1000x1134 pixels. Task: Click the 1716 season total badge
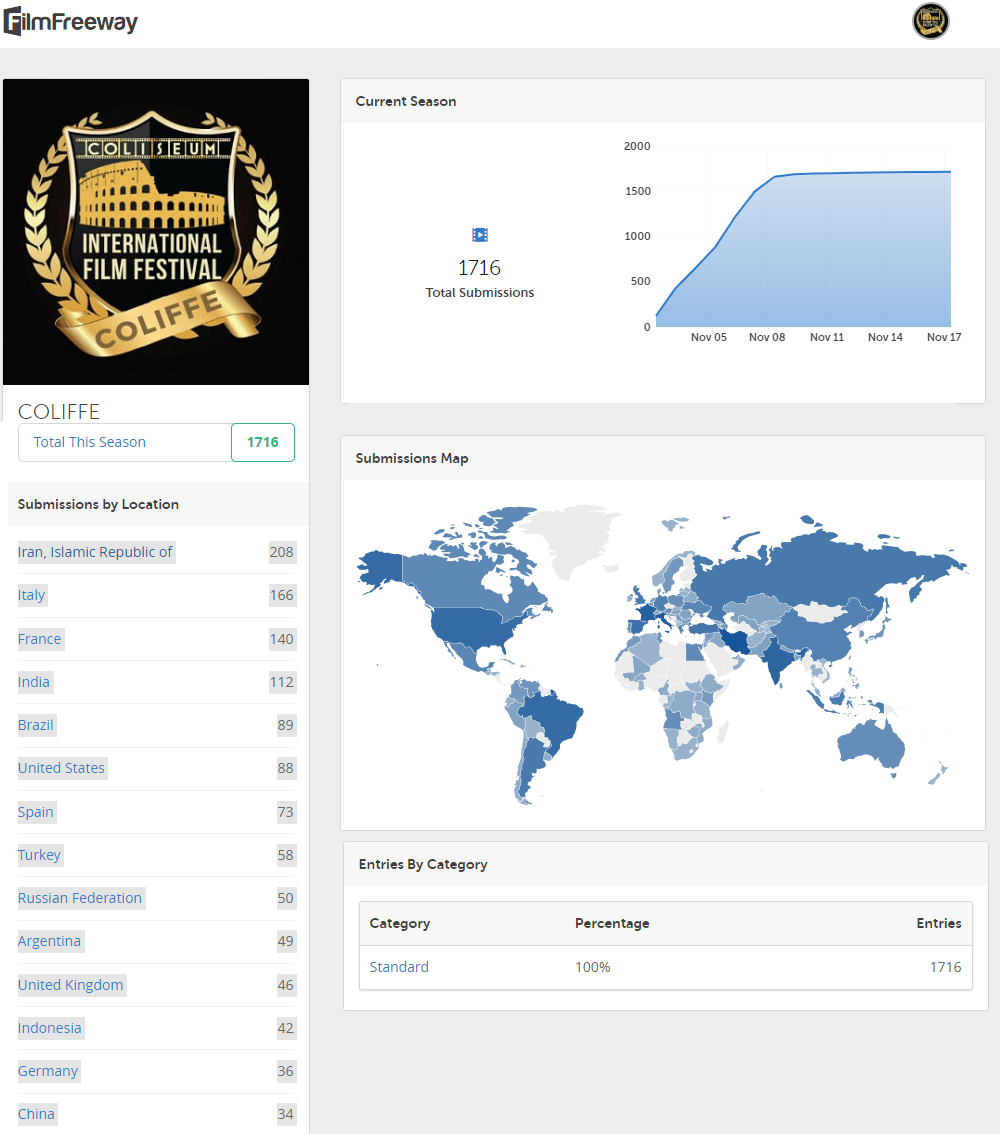point(262,442)
